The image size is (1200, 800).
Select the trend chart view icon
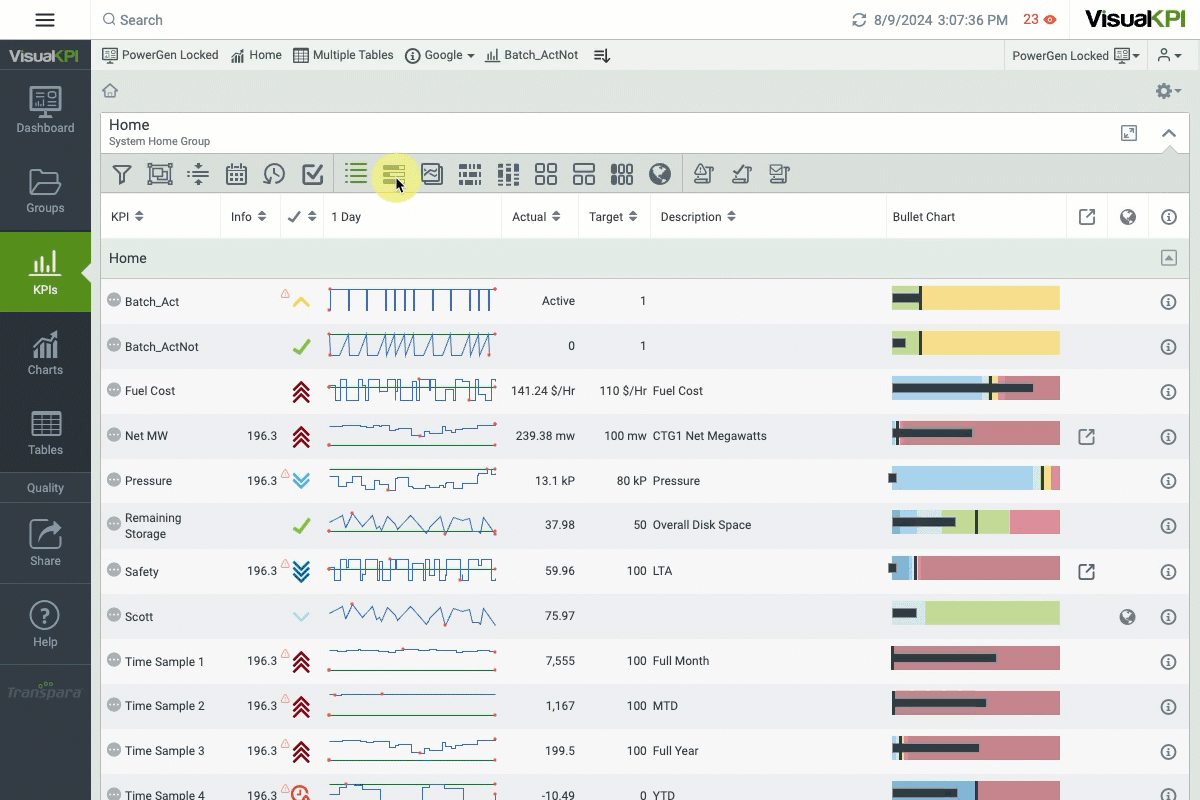point(432,174)
